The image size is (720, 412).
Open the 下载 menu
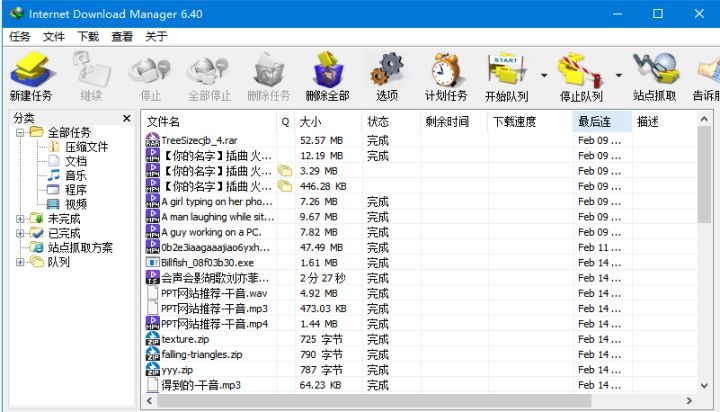pos(88,36)
